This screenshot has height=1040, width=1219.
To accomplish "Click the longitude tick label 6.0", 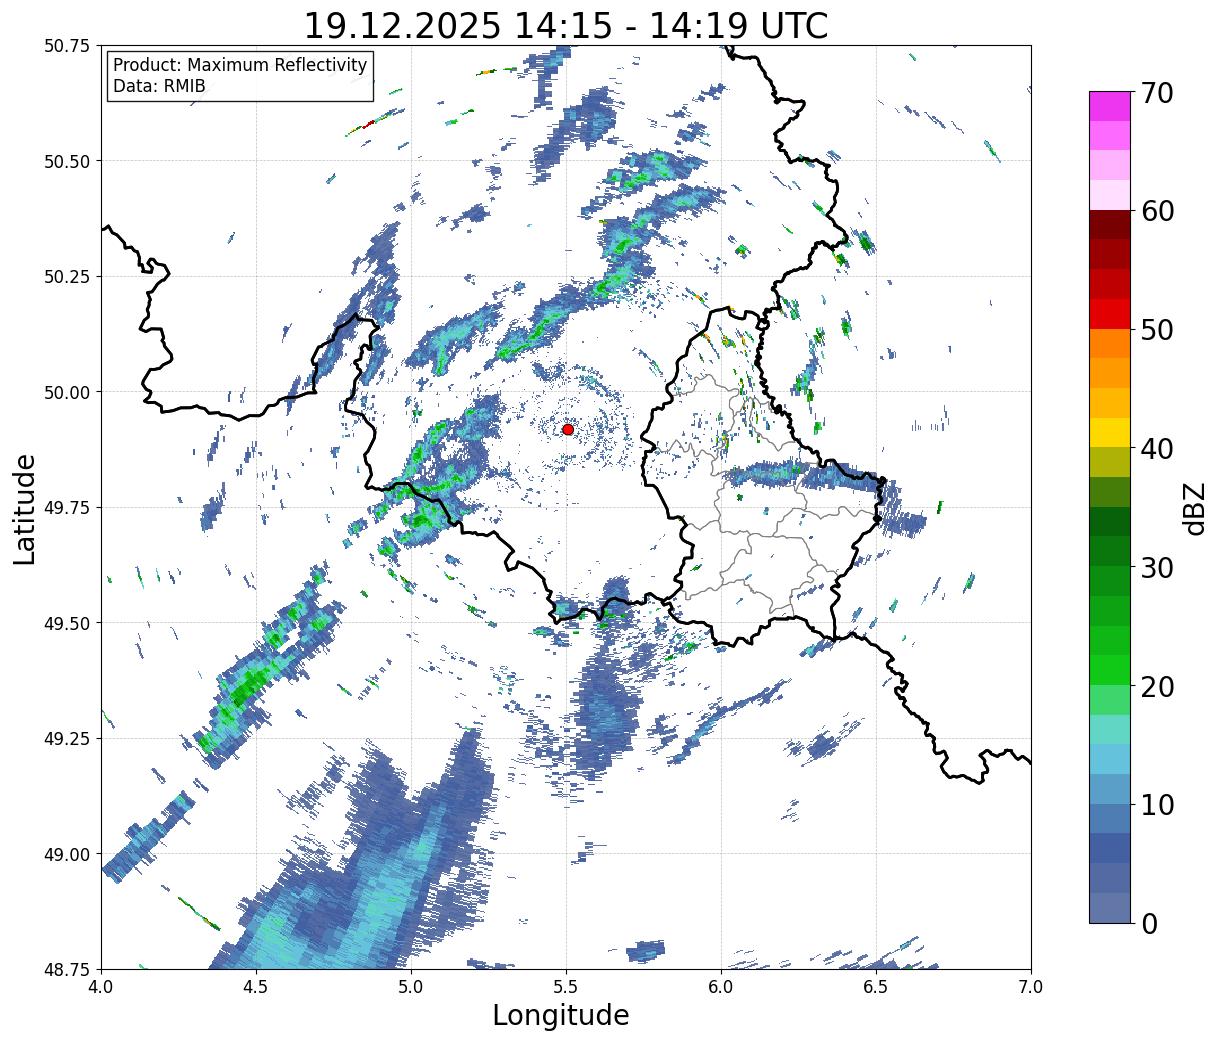I will pos(721,986).
